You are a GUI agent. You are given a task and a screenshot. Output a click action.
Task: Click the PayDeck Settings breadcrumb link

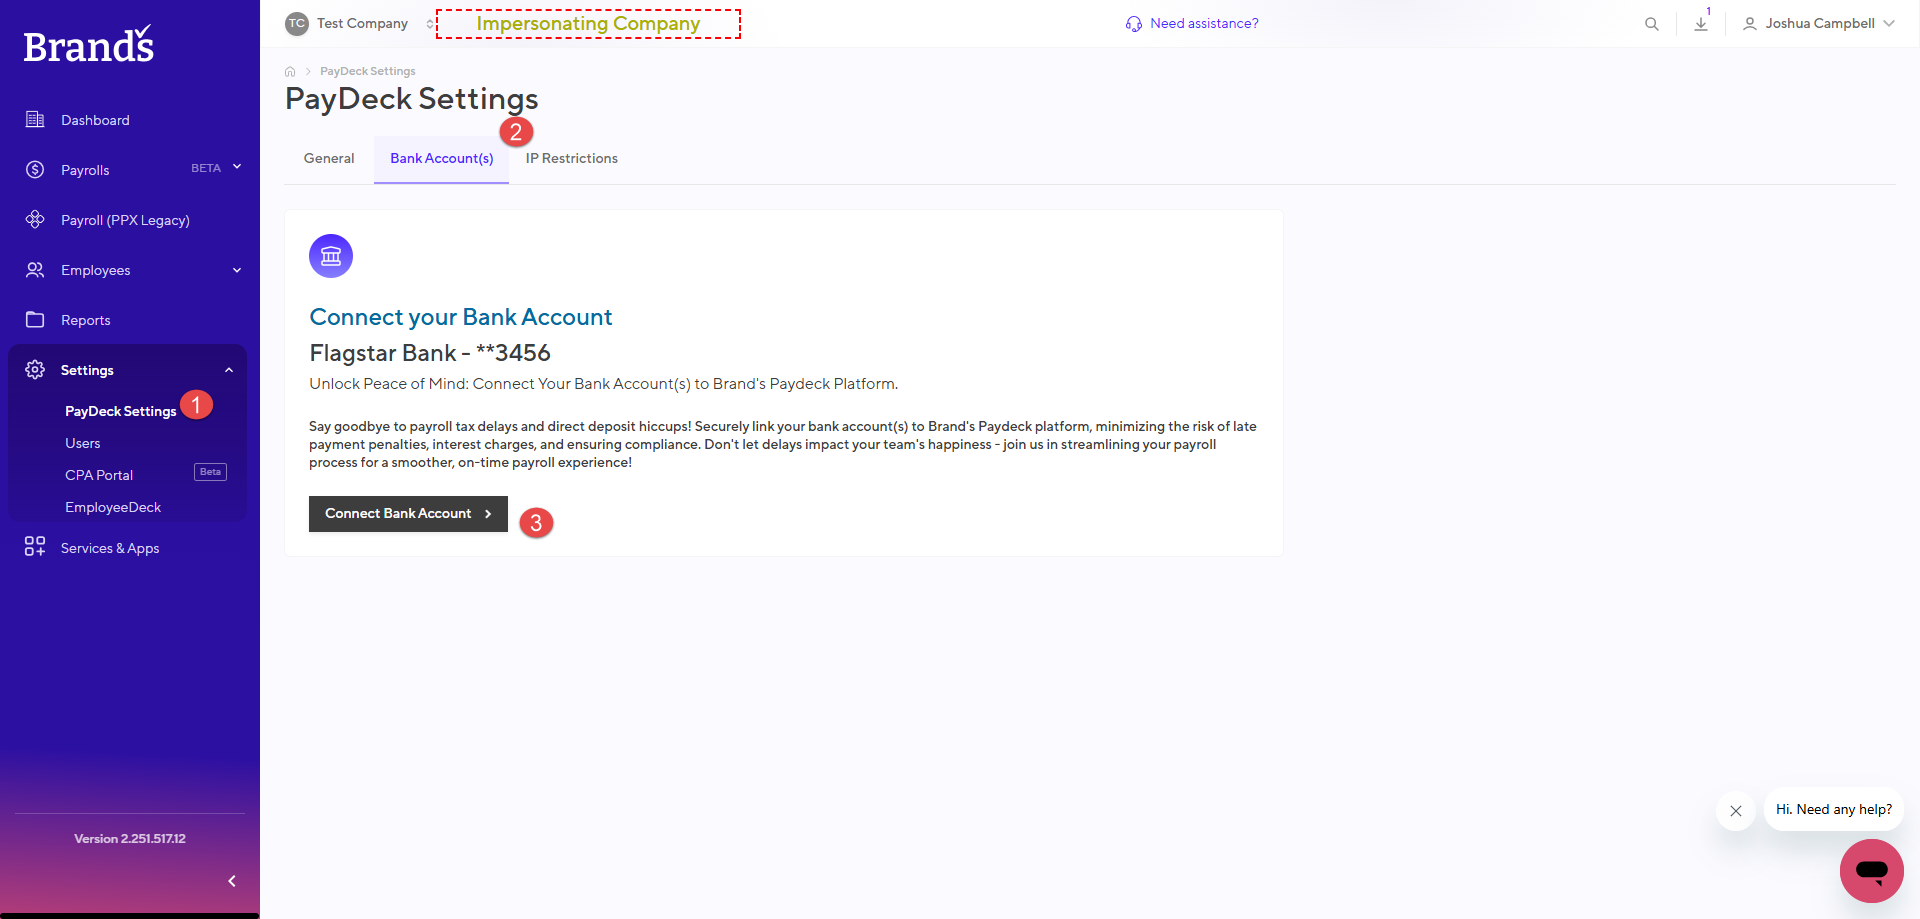pos(367,71)
